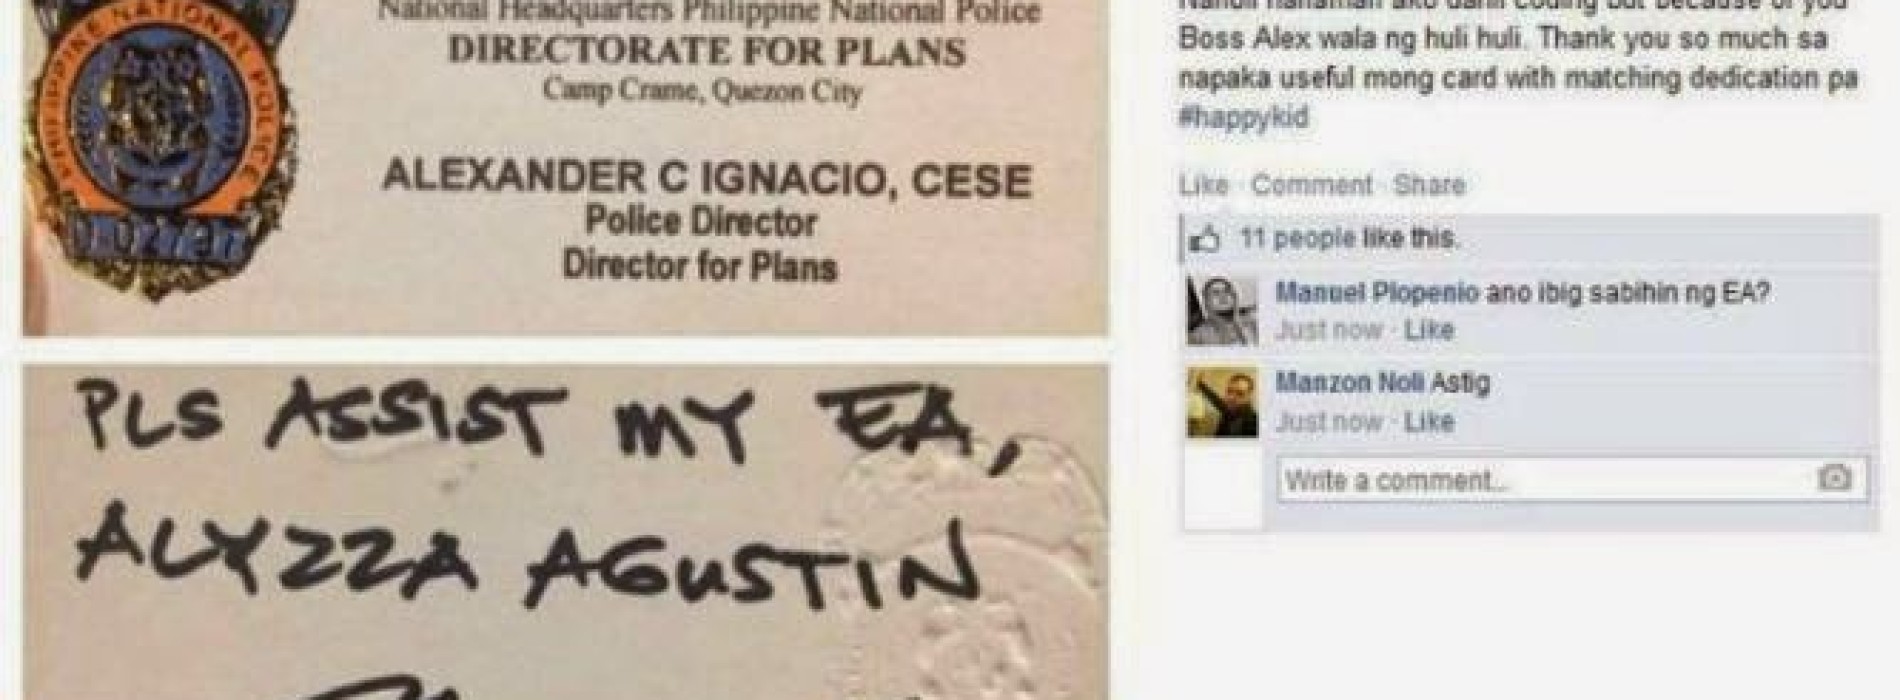
Task: Click Manuel Plopenio's avatar thumbnail
Action: pos(1222,311)
